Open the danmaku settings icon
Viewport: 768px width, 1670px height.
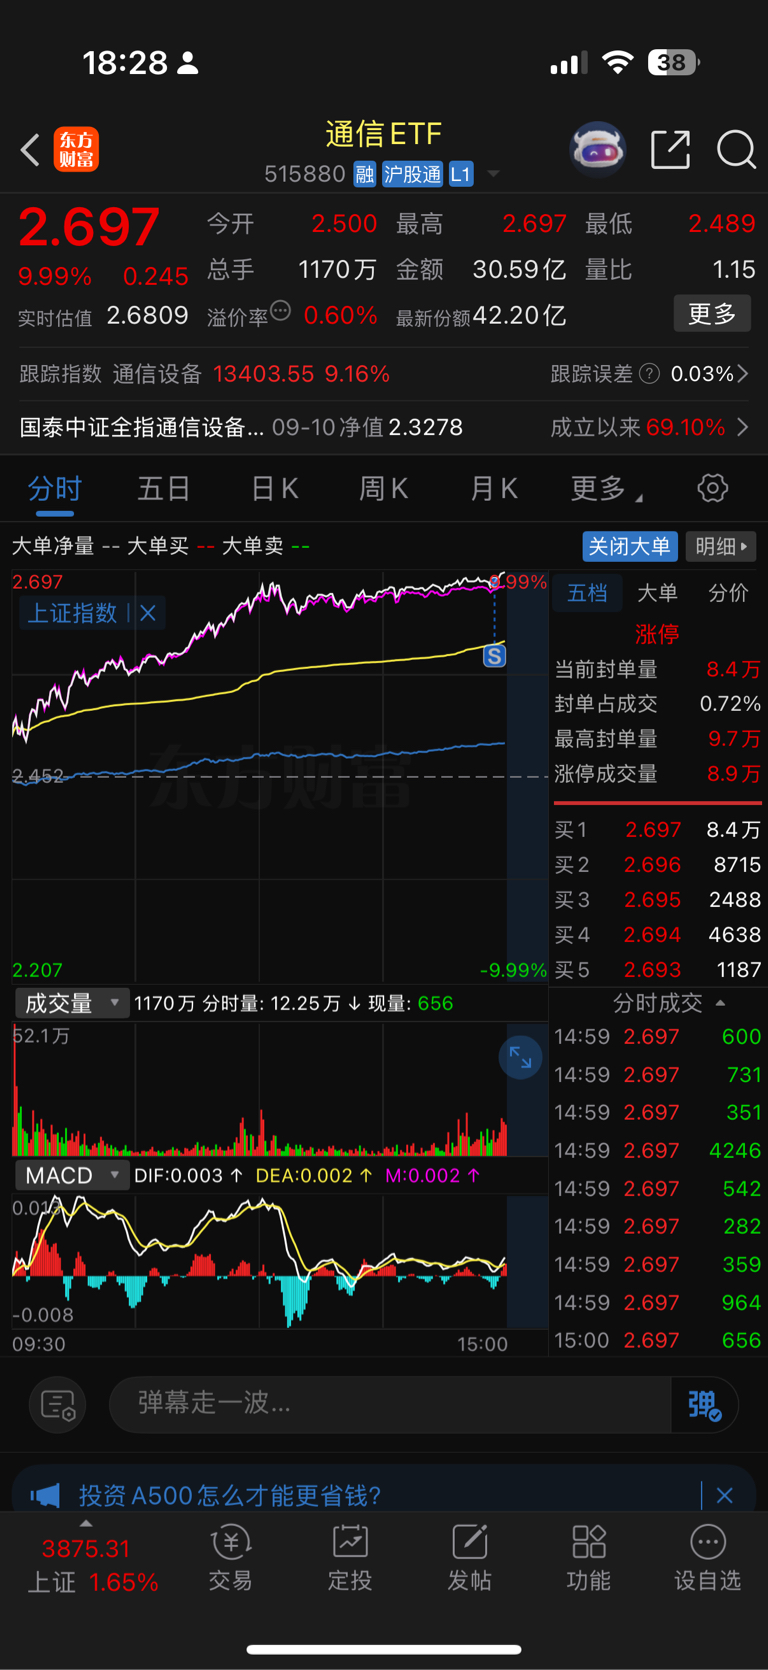(x=58, y=1404)
